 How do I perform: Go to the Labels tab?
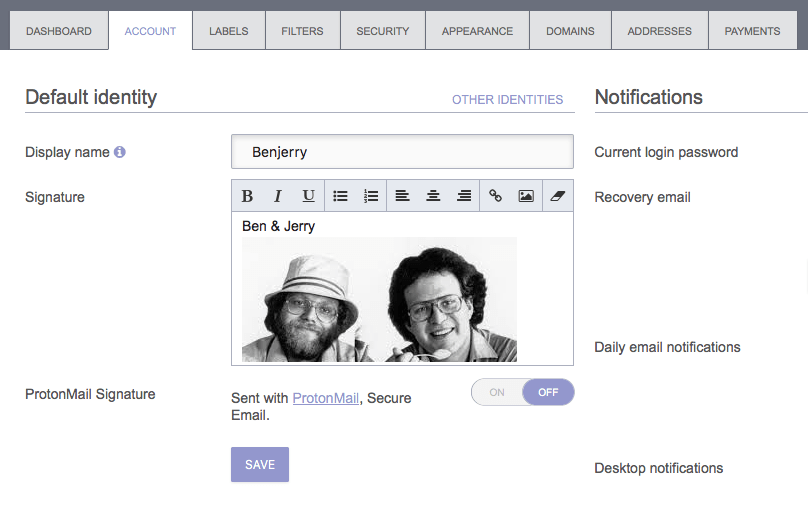[229, 31]
